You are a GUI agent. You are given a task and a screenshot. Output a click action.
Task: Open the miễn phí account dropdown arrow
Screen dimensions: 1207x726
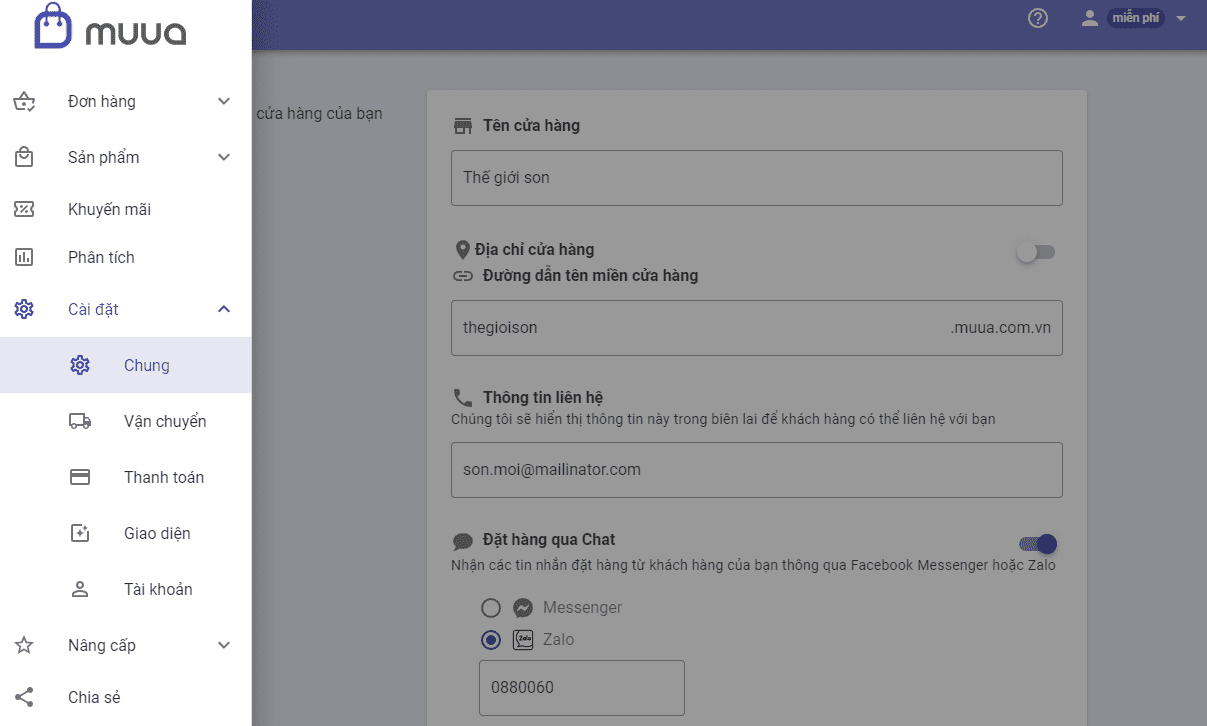tap(1181, 18)
